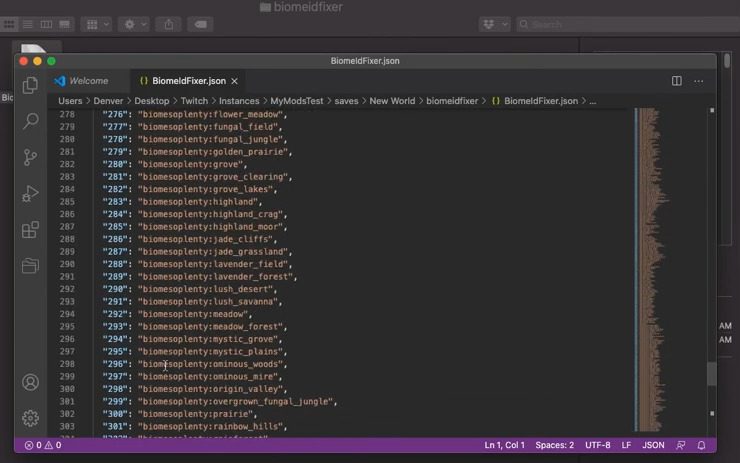This screenshot has width=740, height=463.
Task: Open the Explorer view in activity bar
Action: [x=30, y=85]
